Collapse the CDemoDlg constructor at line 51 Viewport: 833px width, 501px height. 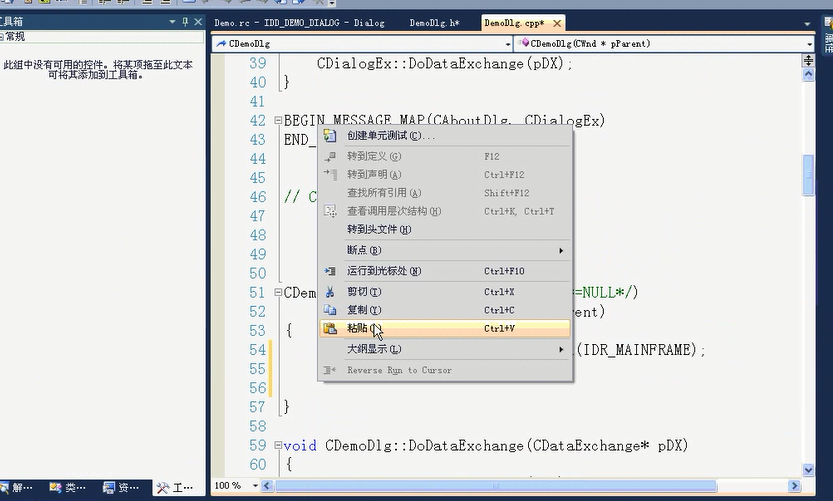[278, 292]
